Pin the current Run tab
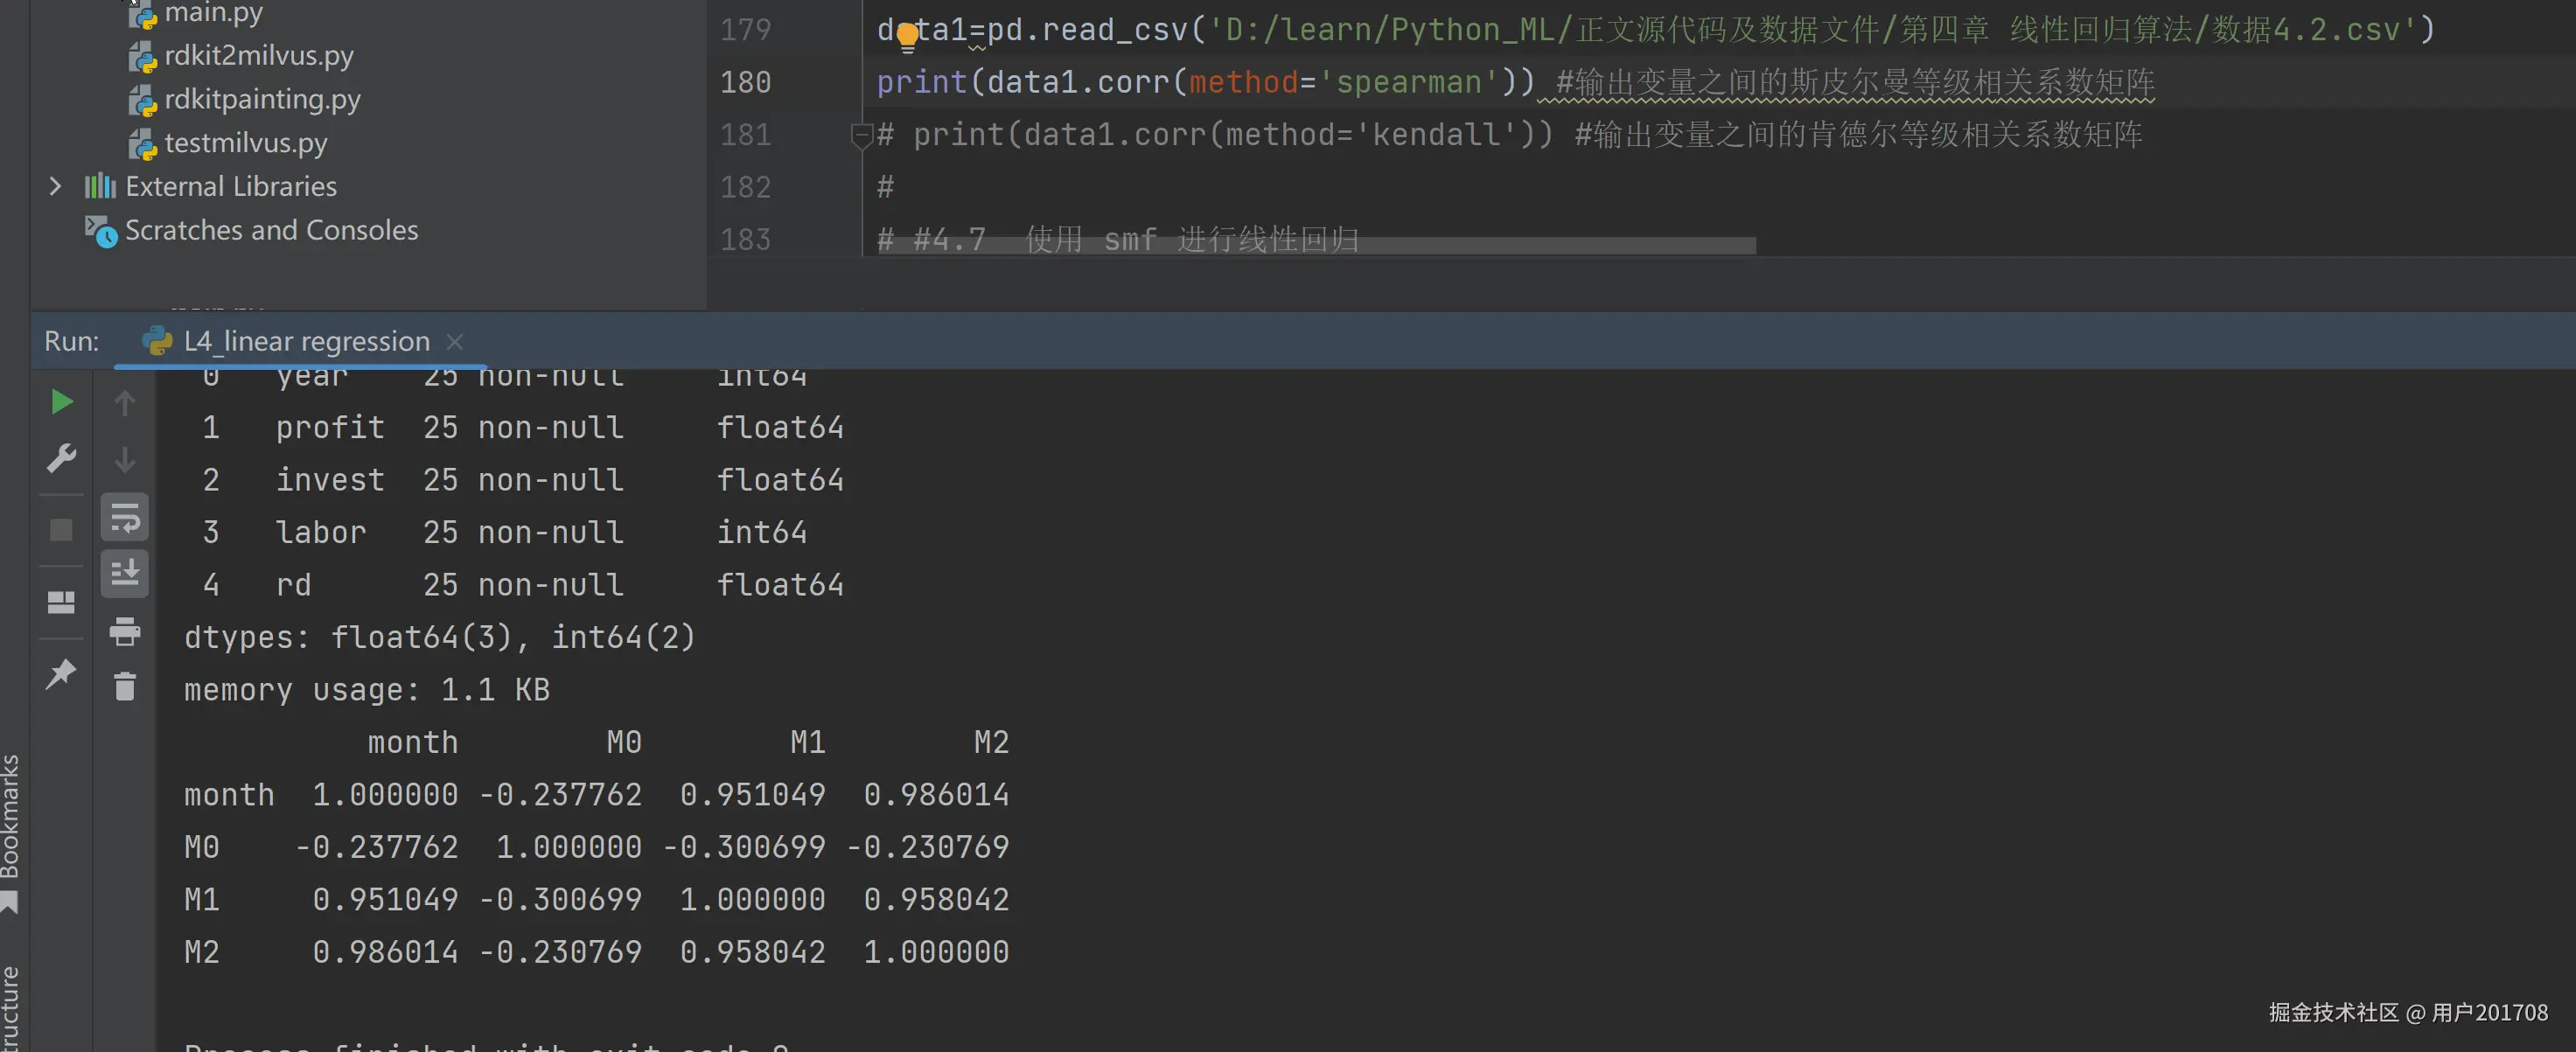This screenshot has width=2576, height=1052. click(61, 673)
